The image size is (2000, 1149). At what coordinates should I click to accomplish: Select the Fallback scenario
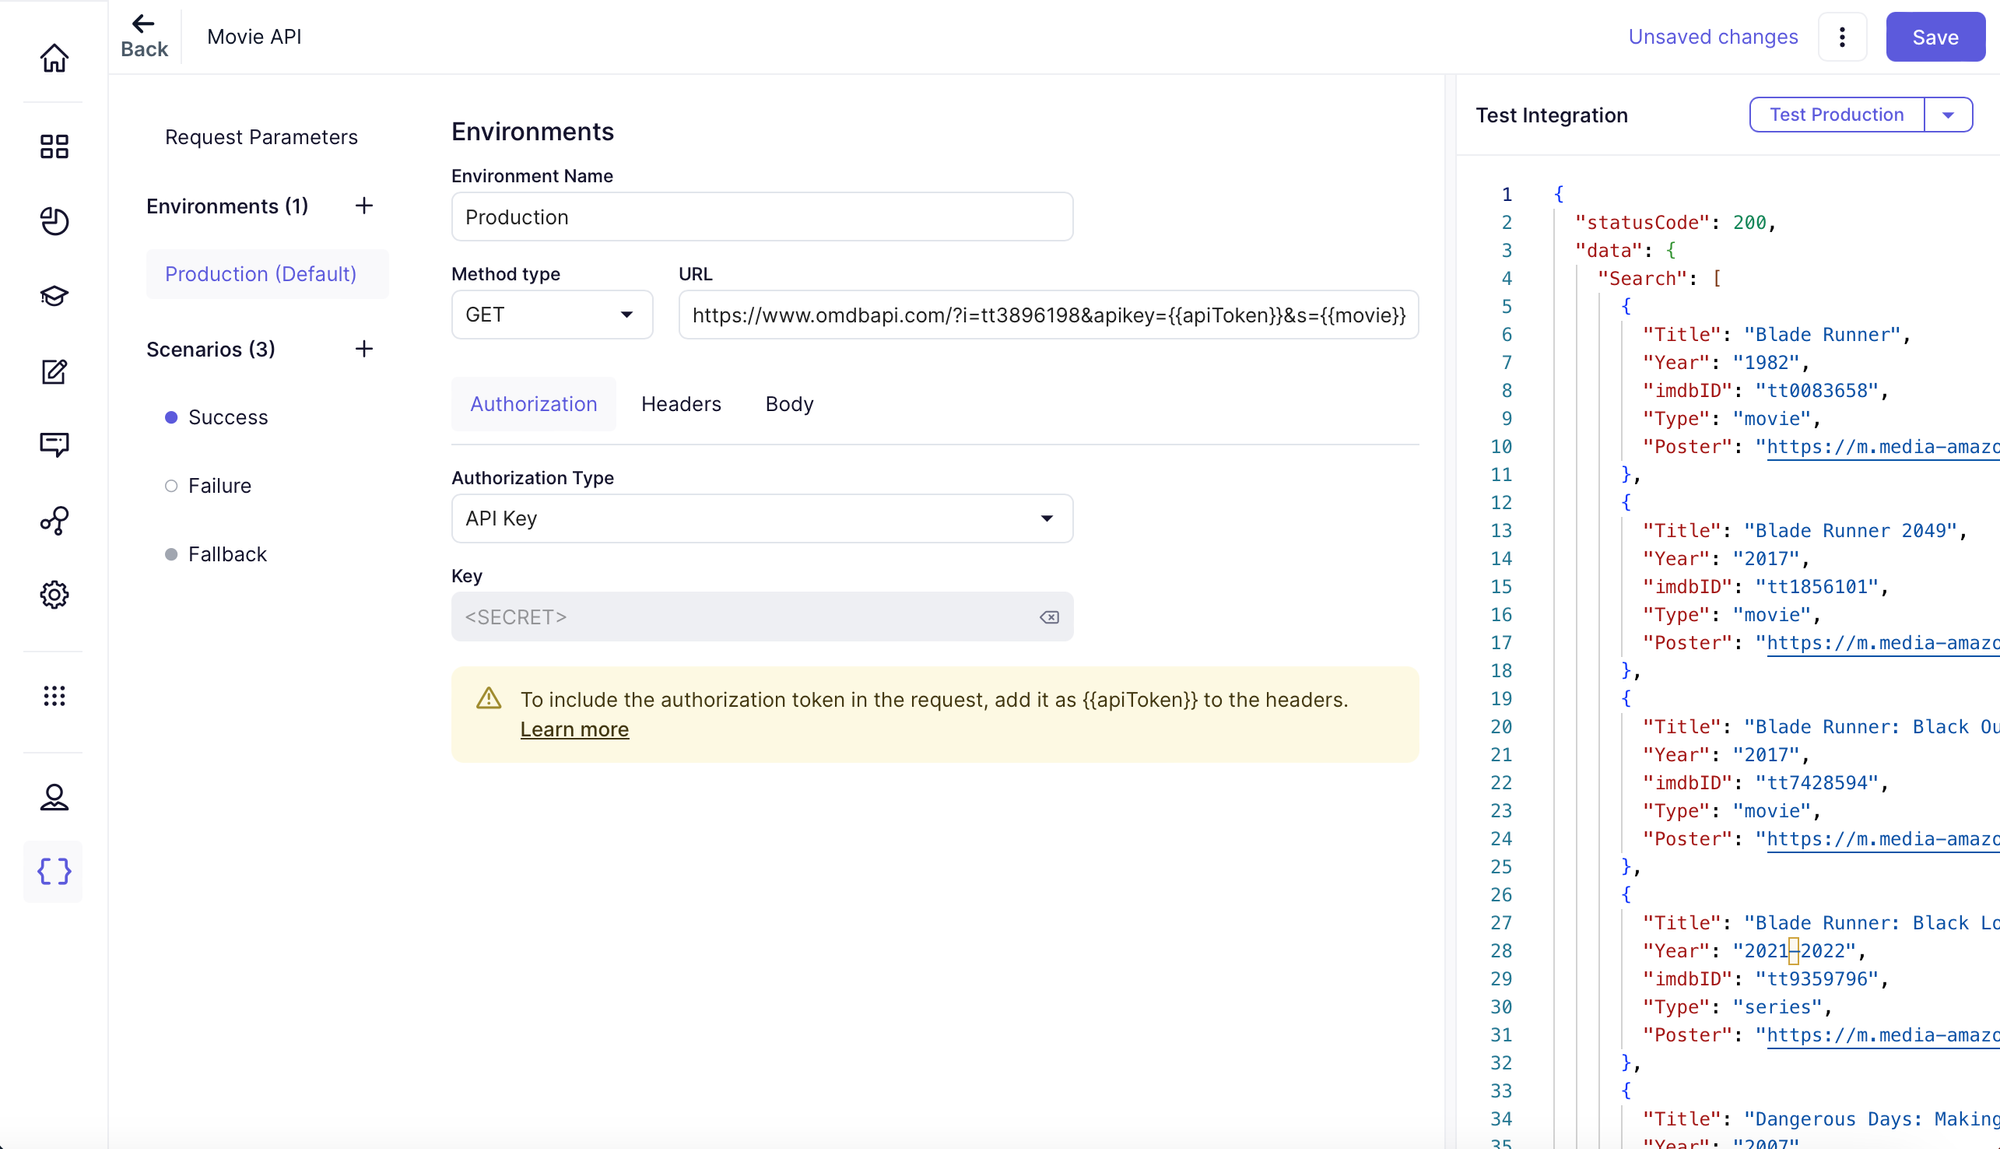coord(227,554)
